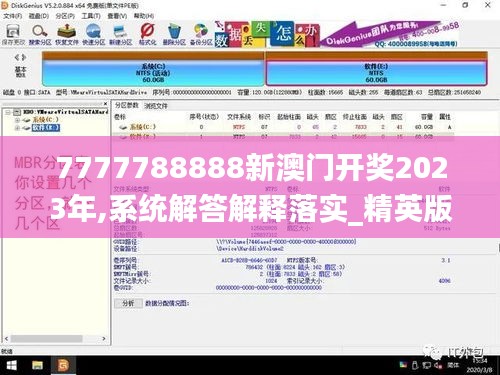This screenshot has width=500, height=375.
Task: Switch to the 分区参数 tab
Action: [x=126, y=105]
